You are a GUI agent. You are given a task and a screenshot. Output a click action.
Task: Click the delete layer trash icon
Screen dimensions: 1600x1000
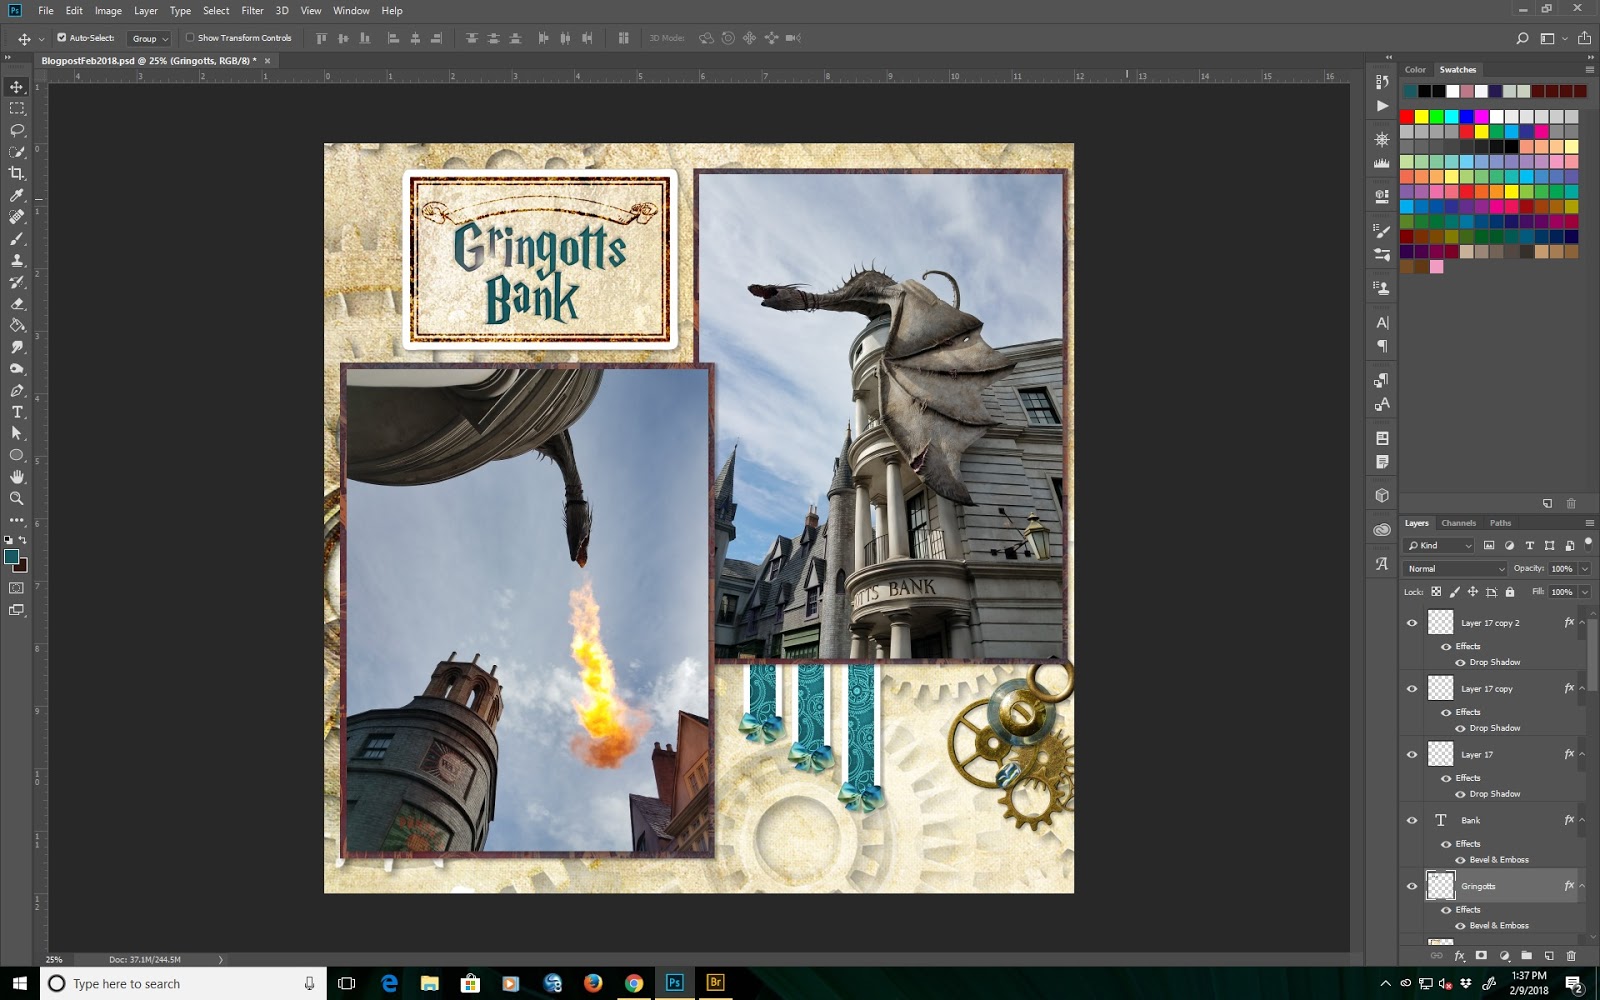click(x=1571, y=956)
